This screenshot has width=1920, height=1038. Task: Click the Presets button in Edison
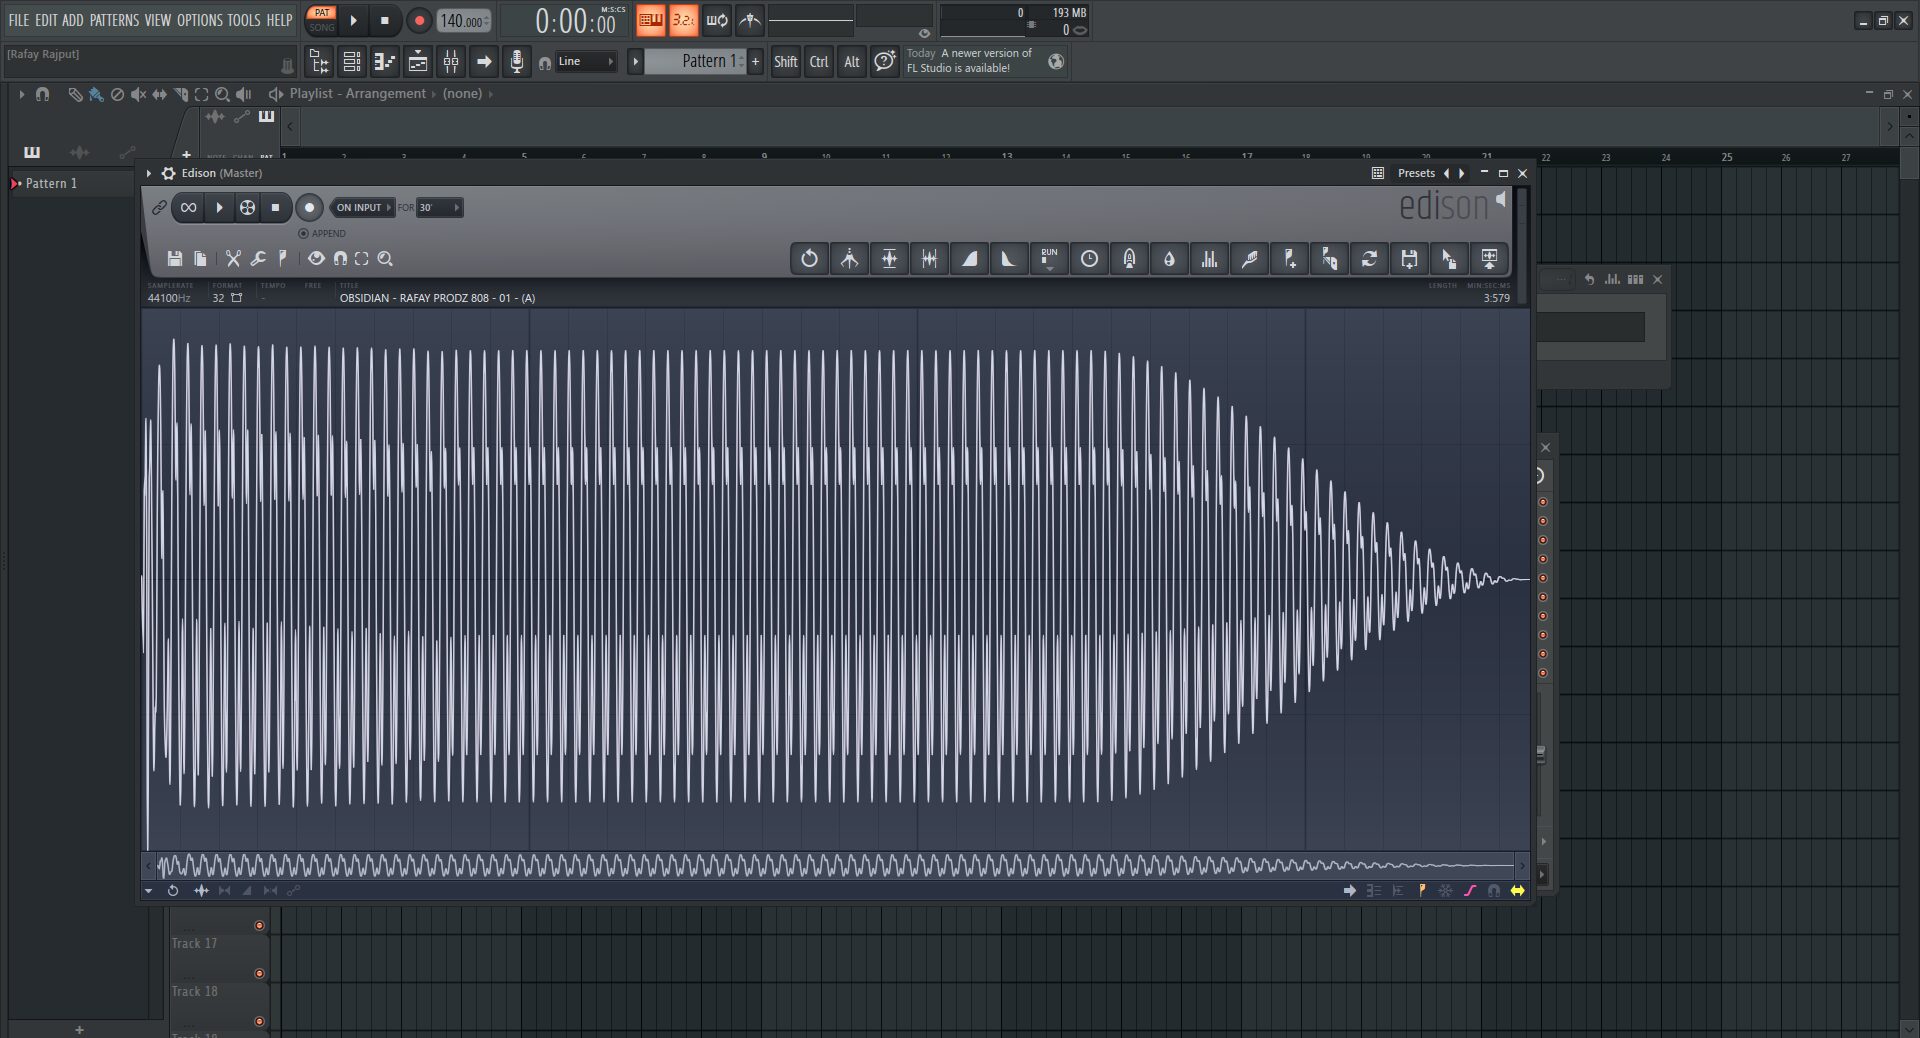[x=1416, y=174]
